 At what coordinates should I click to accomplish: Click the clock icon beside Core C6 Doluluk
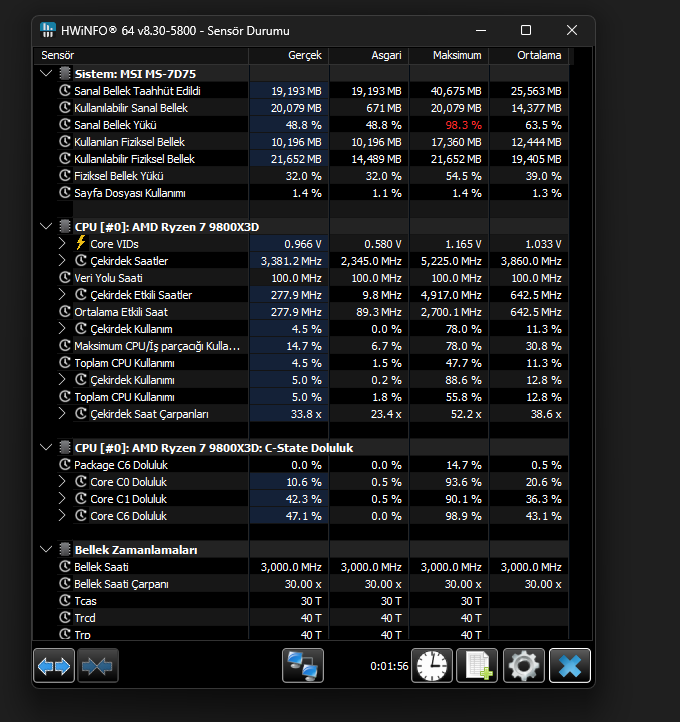pos(81,516)
